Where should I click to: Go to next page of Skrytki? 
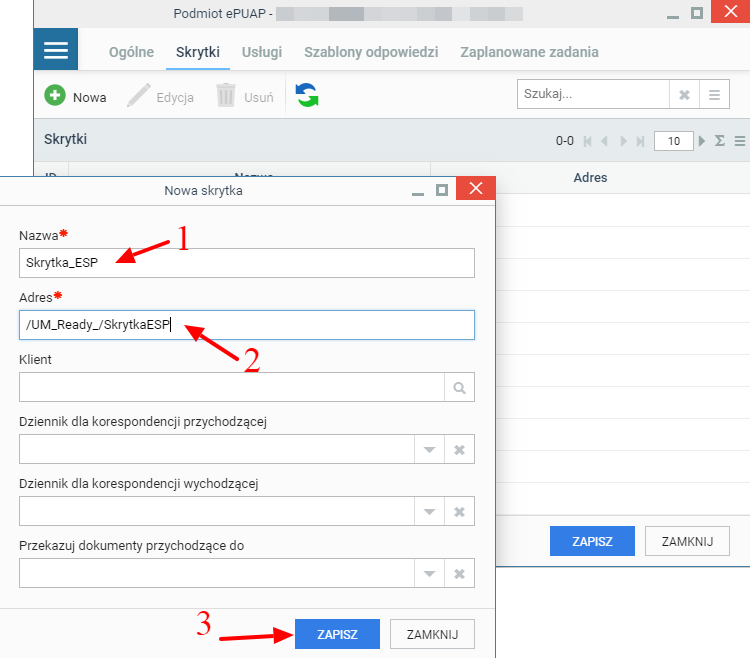click(x=623, y=141)
